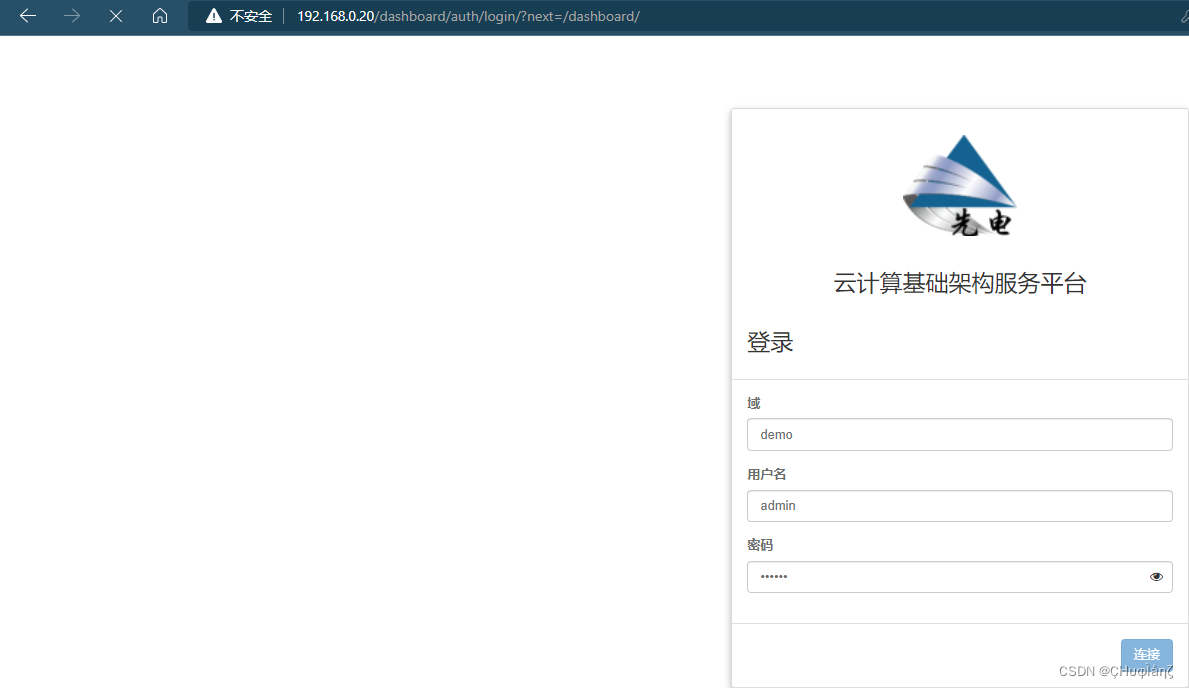Focus the 域 field containing demo

click(x=959, y=435)
